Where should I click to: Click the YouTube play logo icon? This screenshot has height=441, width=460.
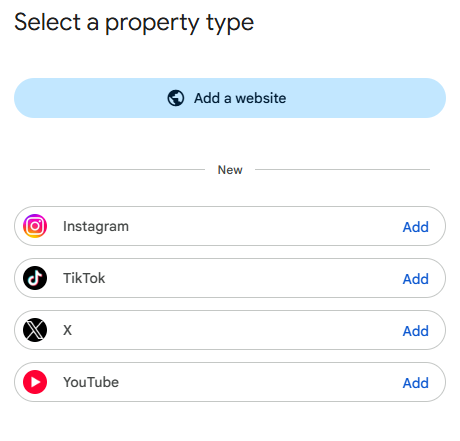35,382
